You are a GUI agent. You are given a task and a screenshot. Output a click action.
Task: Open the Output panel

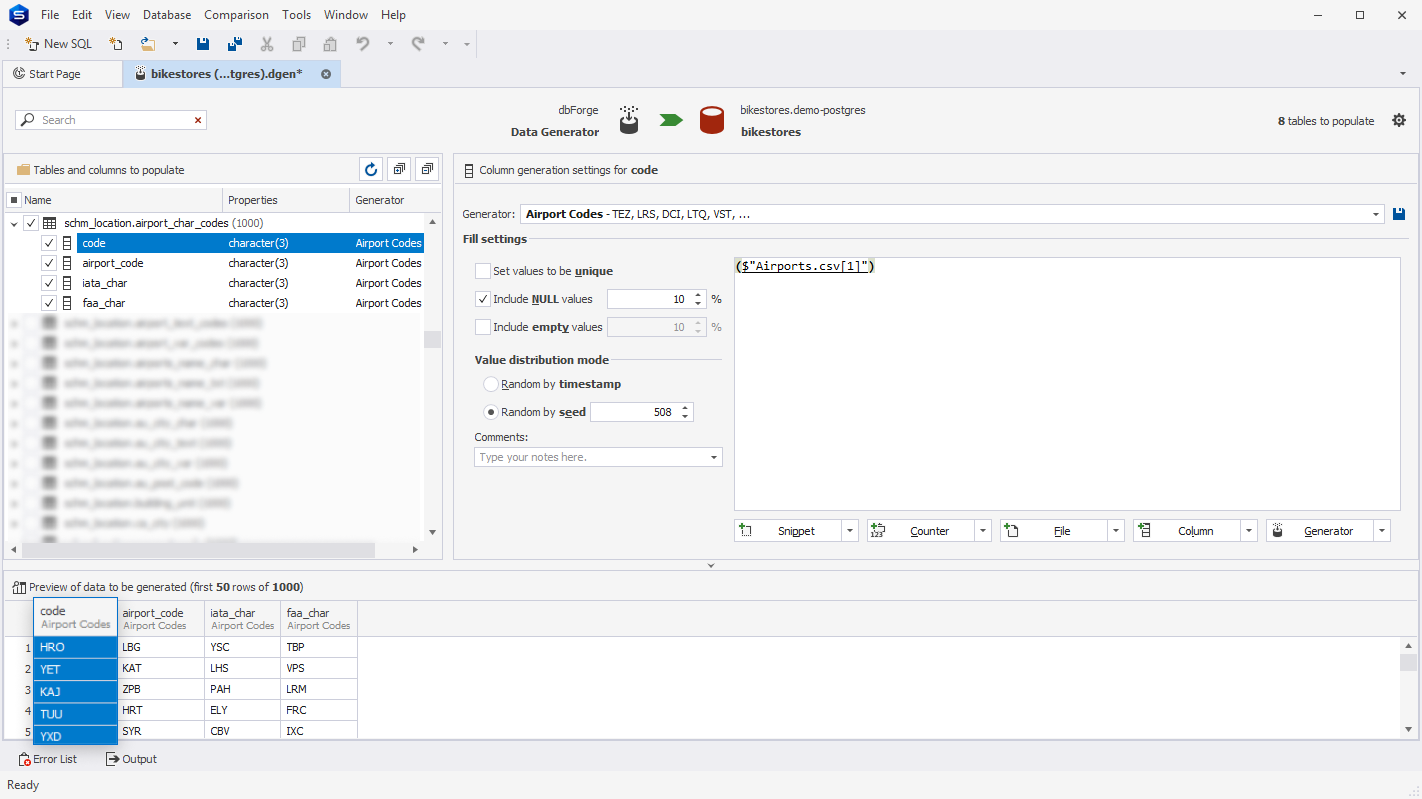(131, 759)
